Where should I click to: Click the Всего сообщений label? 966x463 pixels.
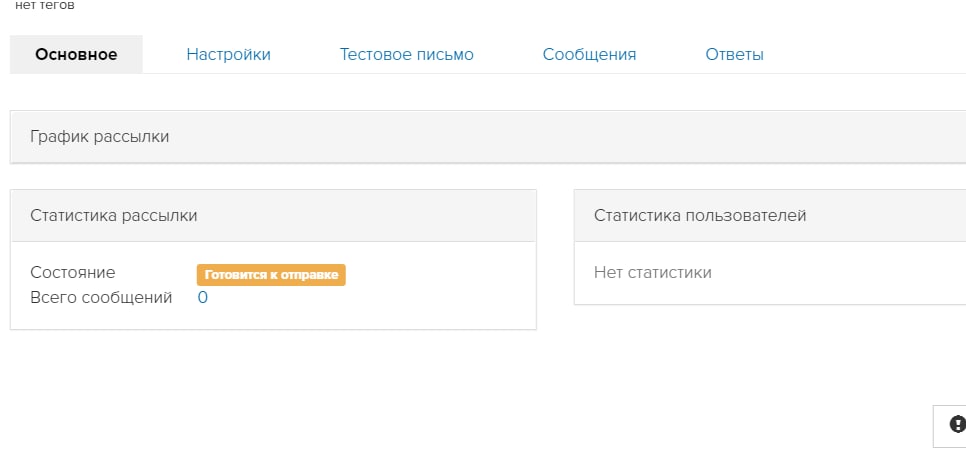[101, 298]
